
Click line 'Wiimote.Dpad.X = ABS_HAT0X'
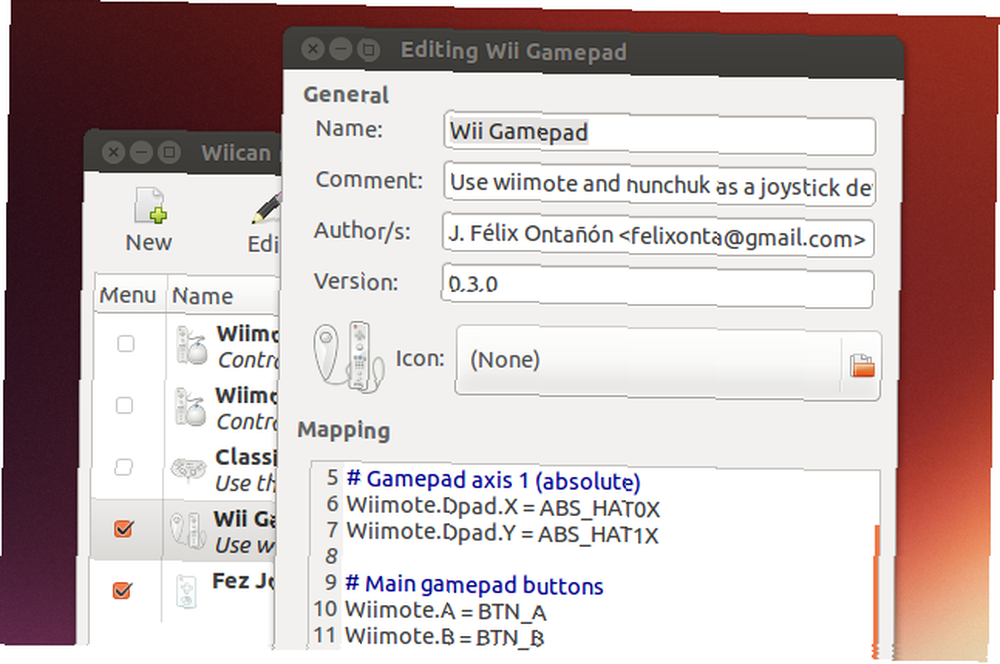[x=503, y=507]
